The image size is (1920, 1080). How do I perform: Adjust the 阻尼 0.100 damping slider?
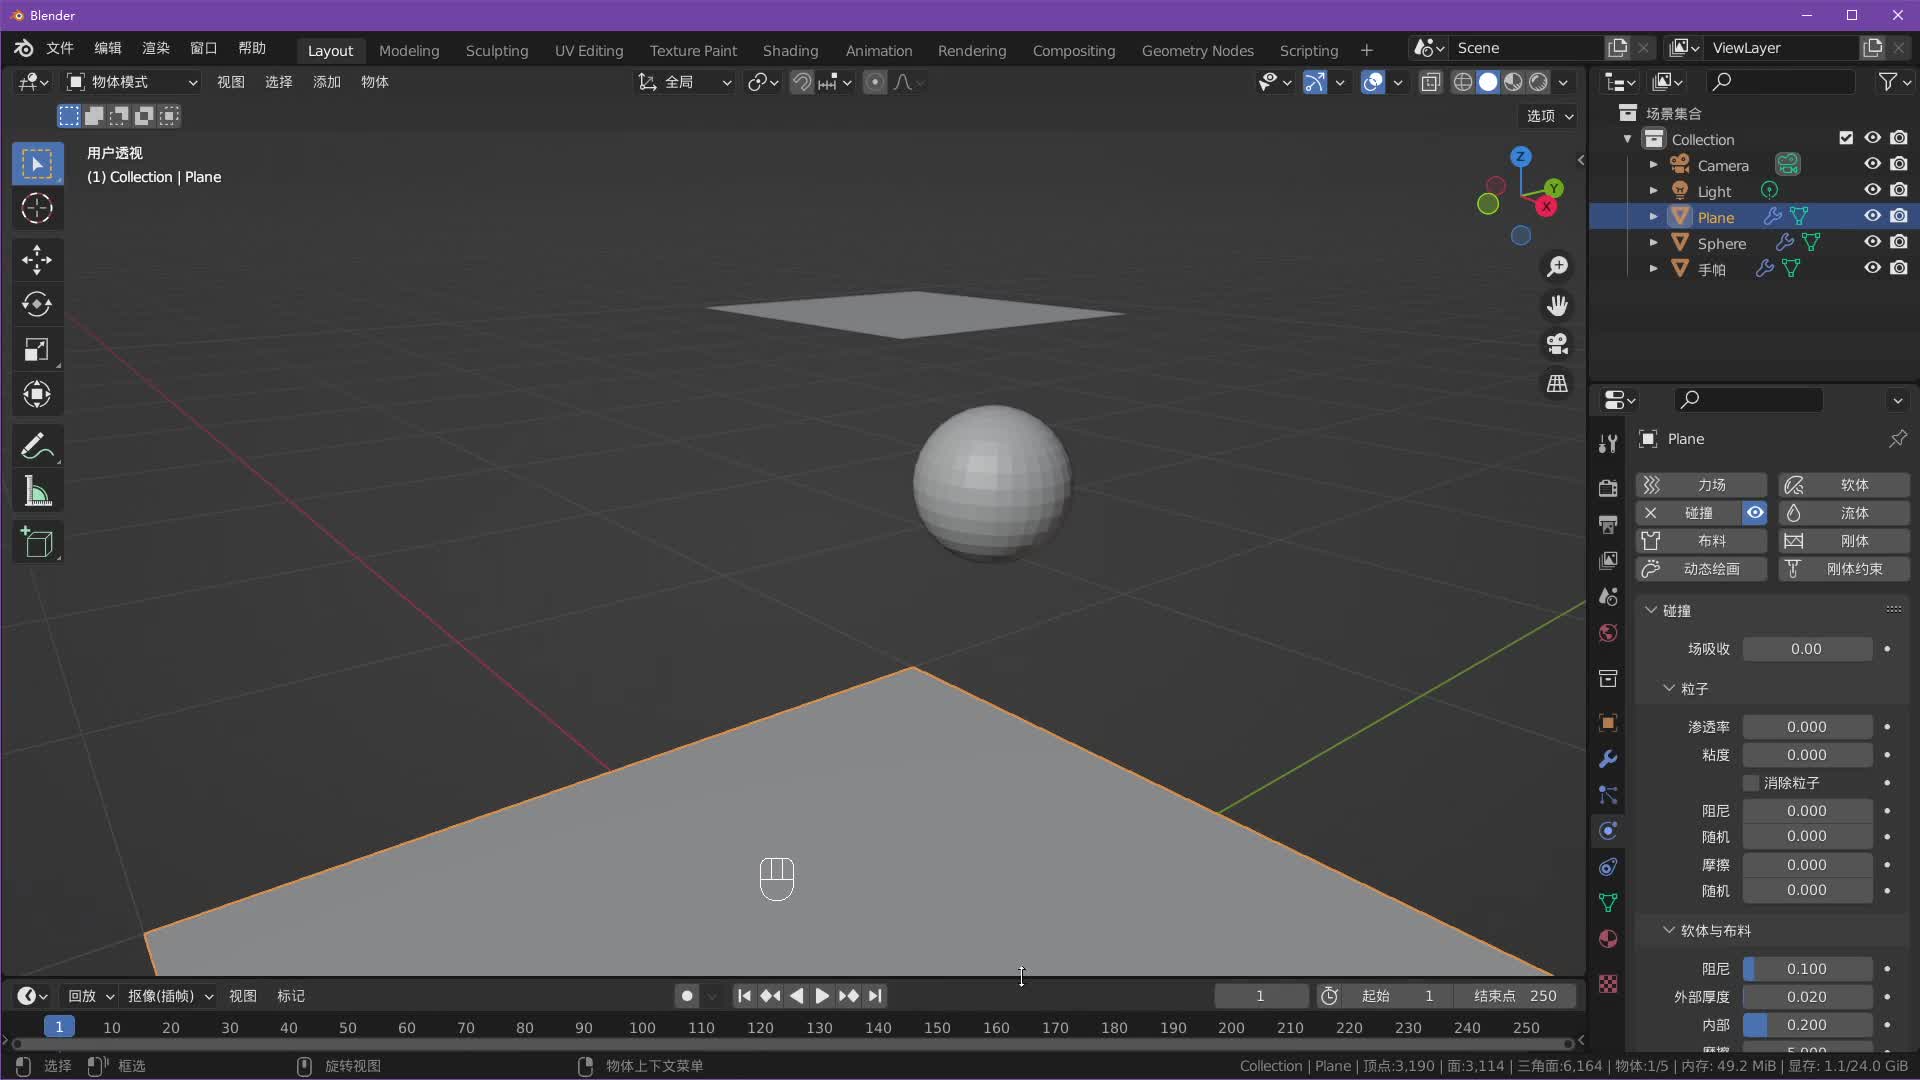tap(1806, 969)
